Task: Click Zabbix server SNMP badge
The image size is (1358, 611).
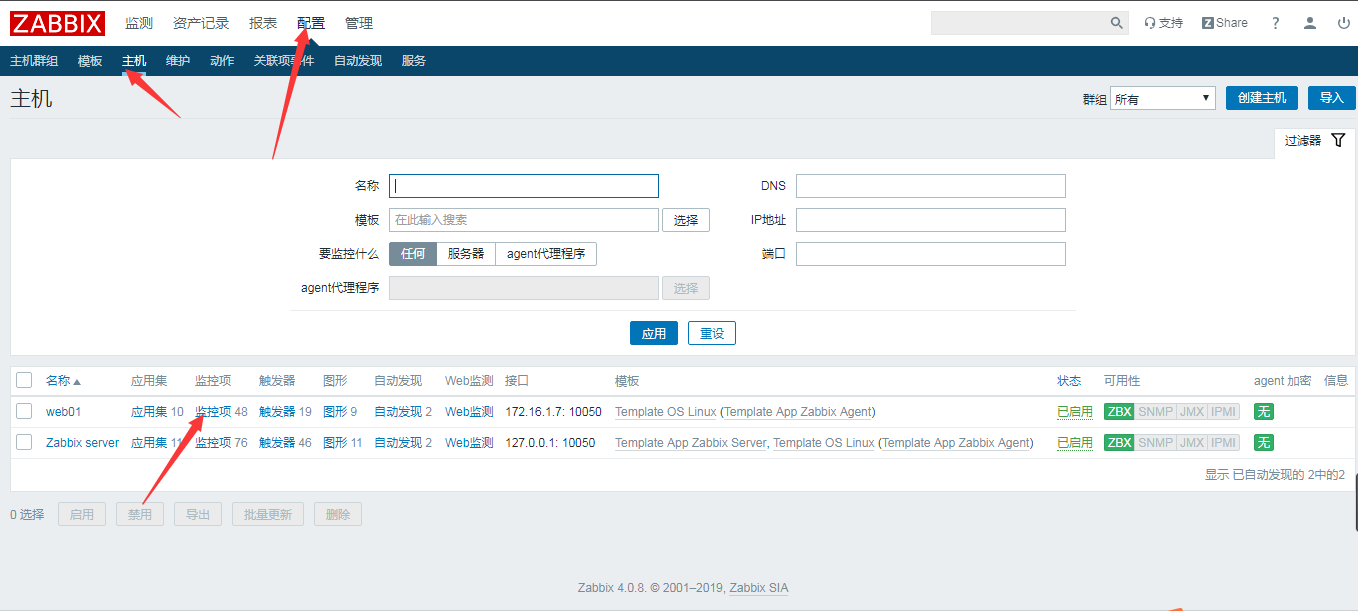Action: pos(1155,443)
